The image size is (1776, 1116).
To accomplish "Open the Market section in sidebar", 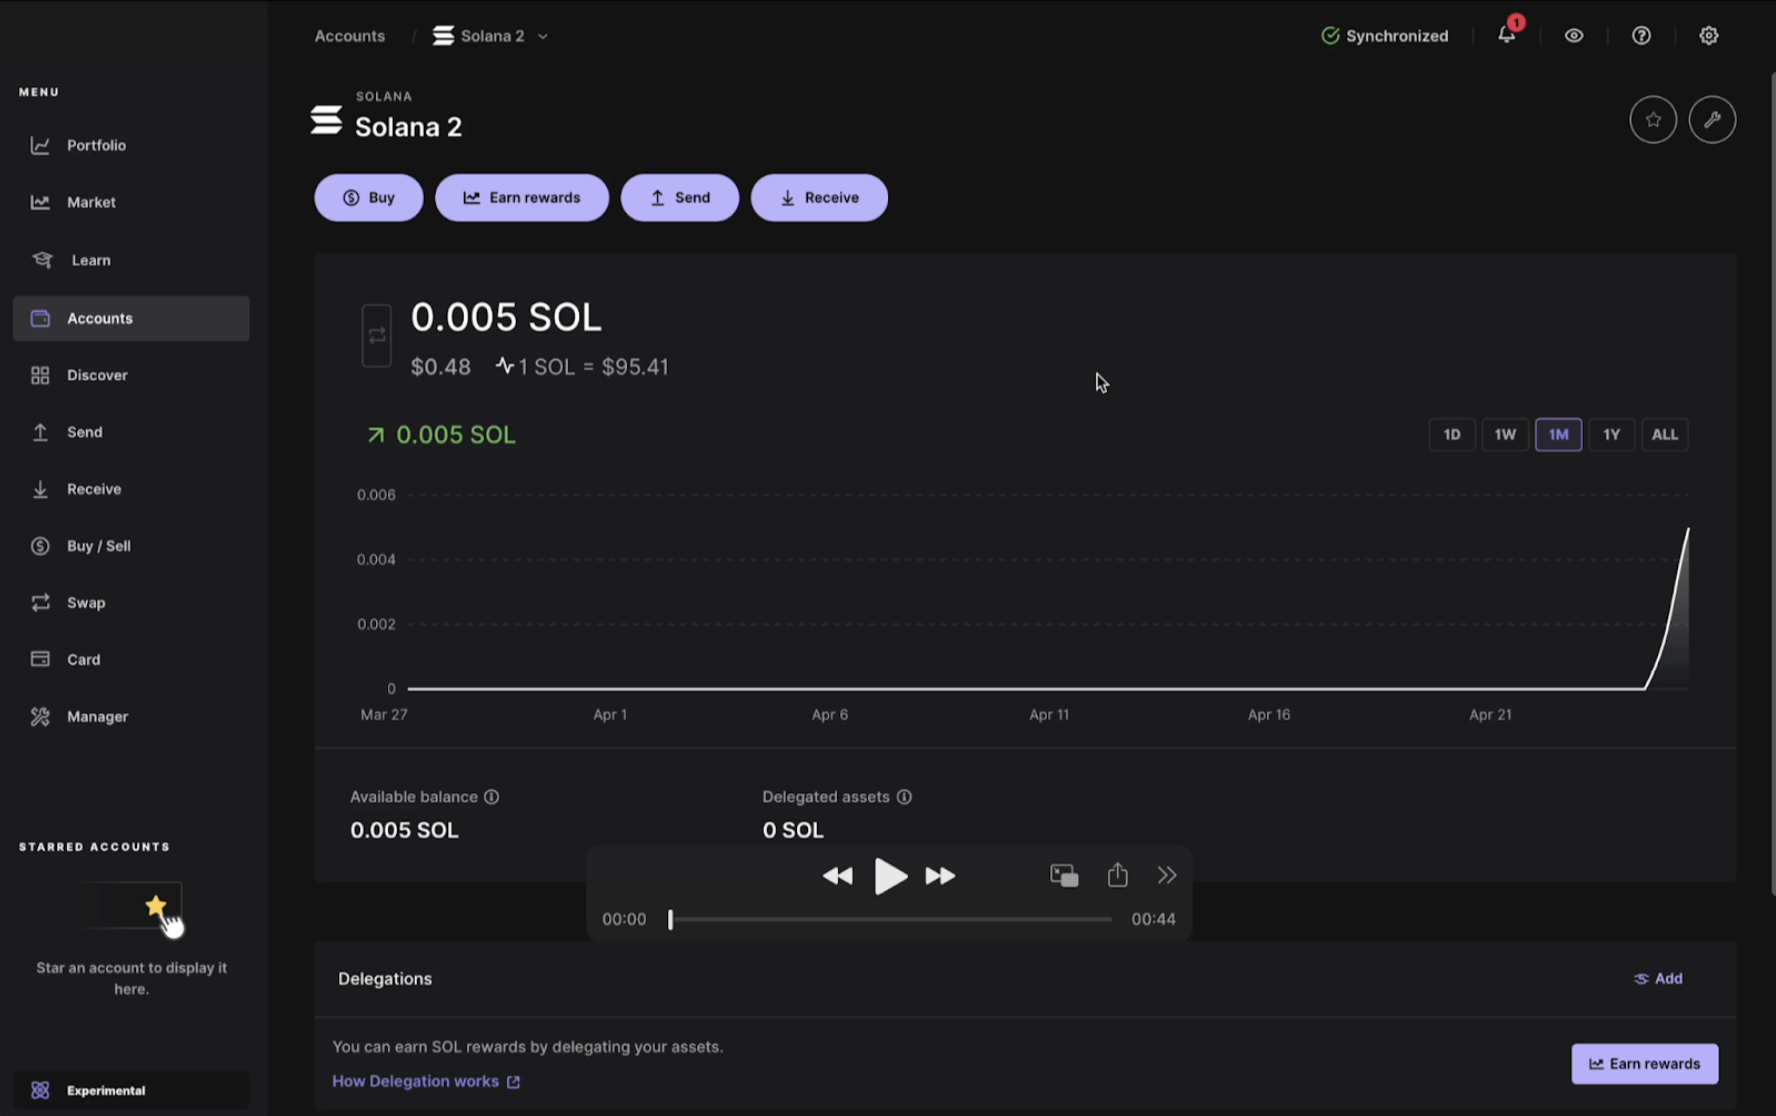I will 91,201.
